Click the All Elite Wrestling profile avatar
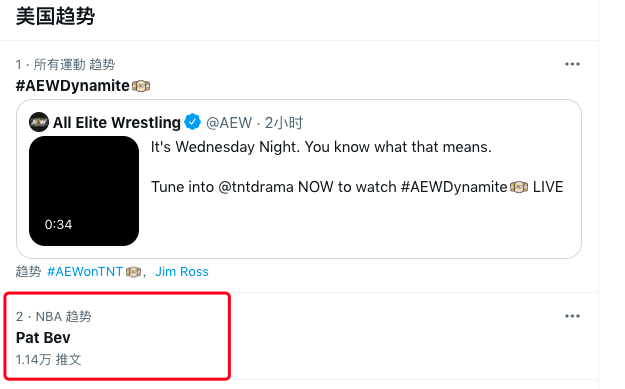Screen dimensions: 625x389 click(39, 122)
